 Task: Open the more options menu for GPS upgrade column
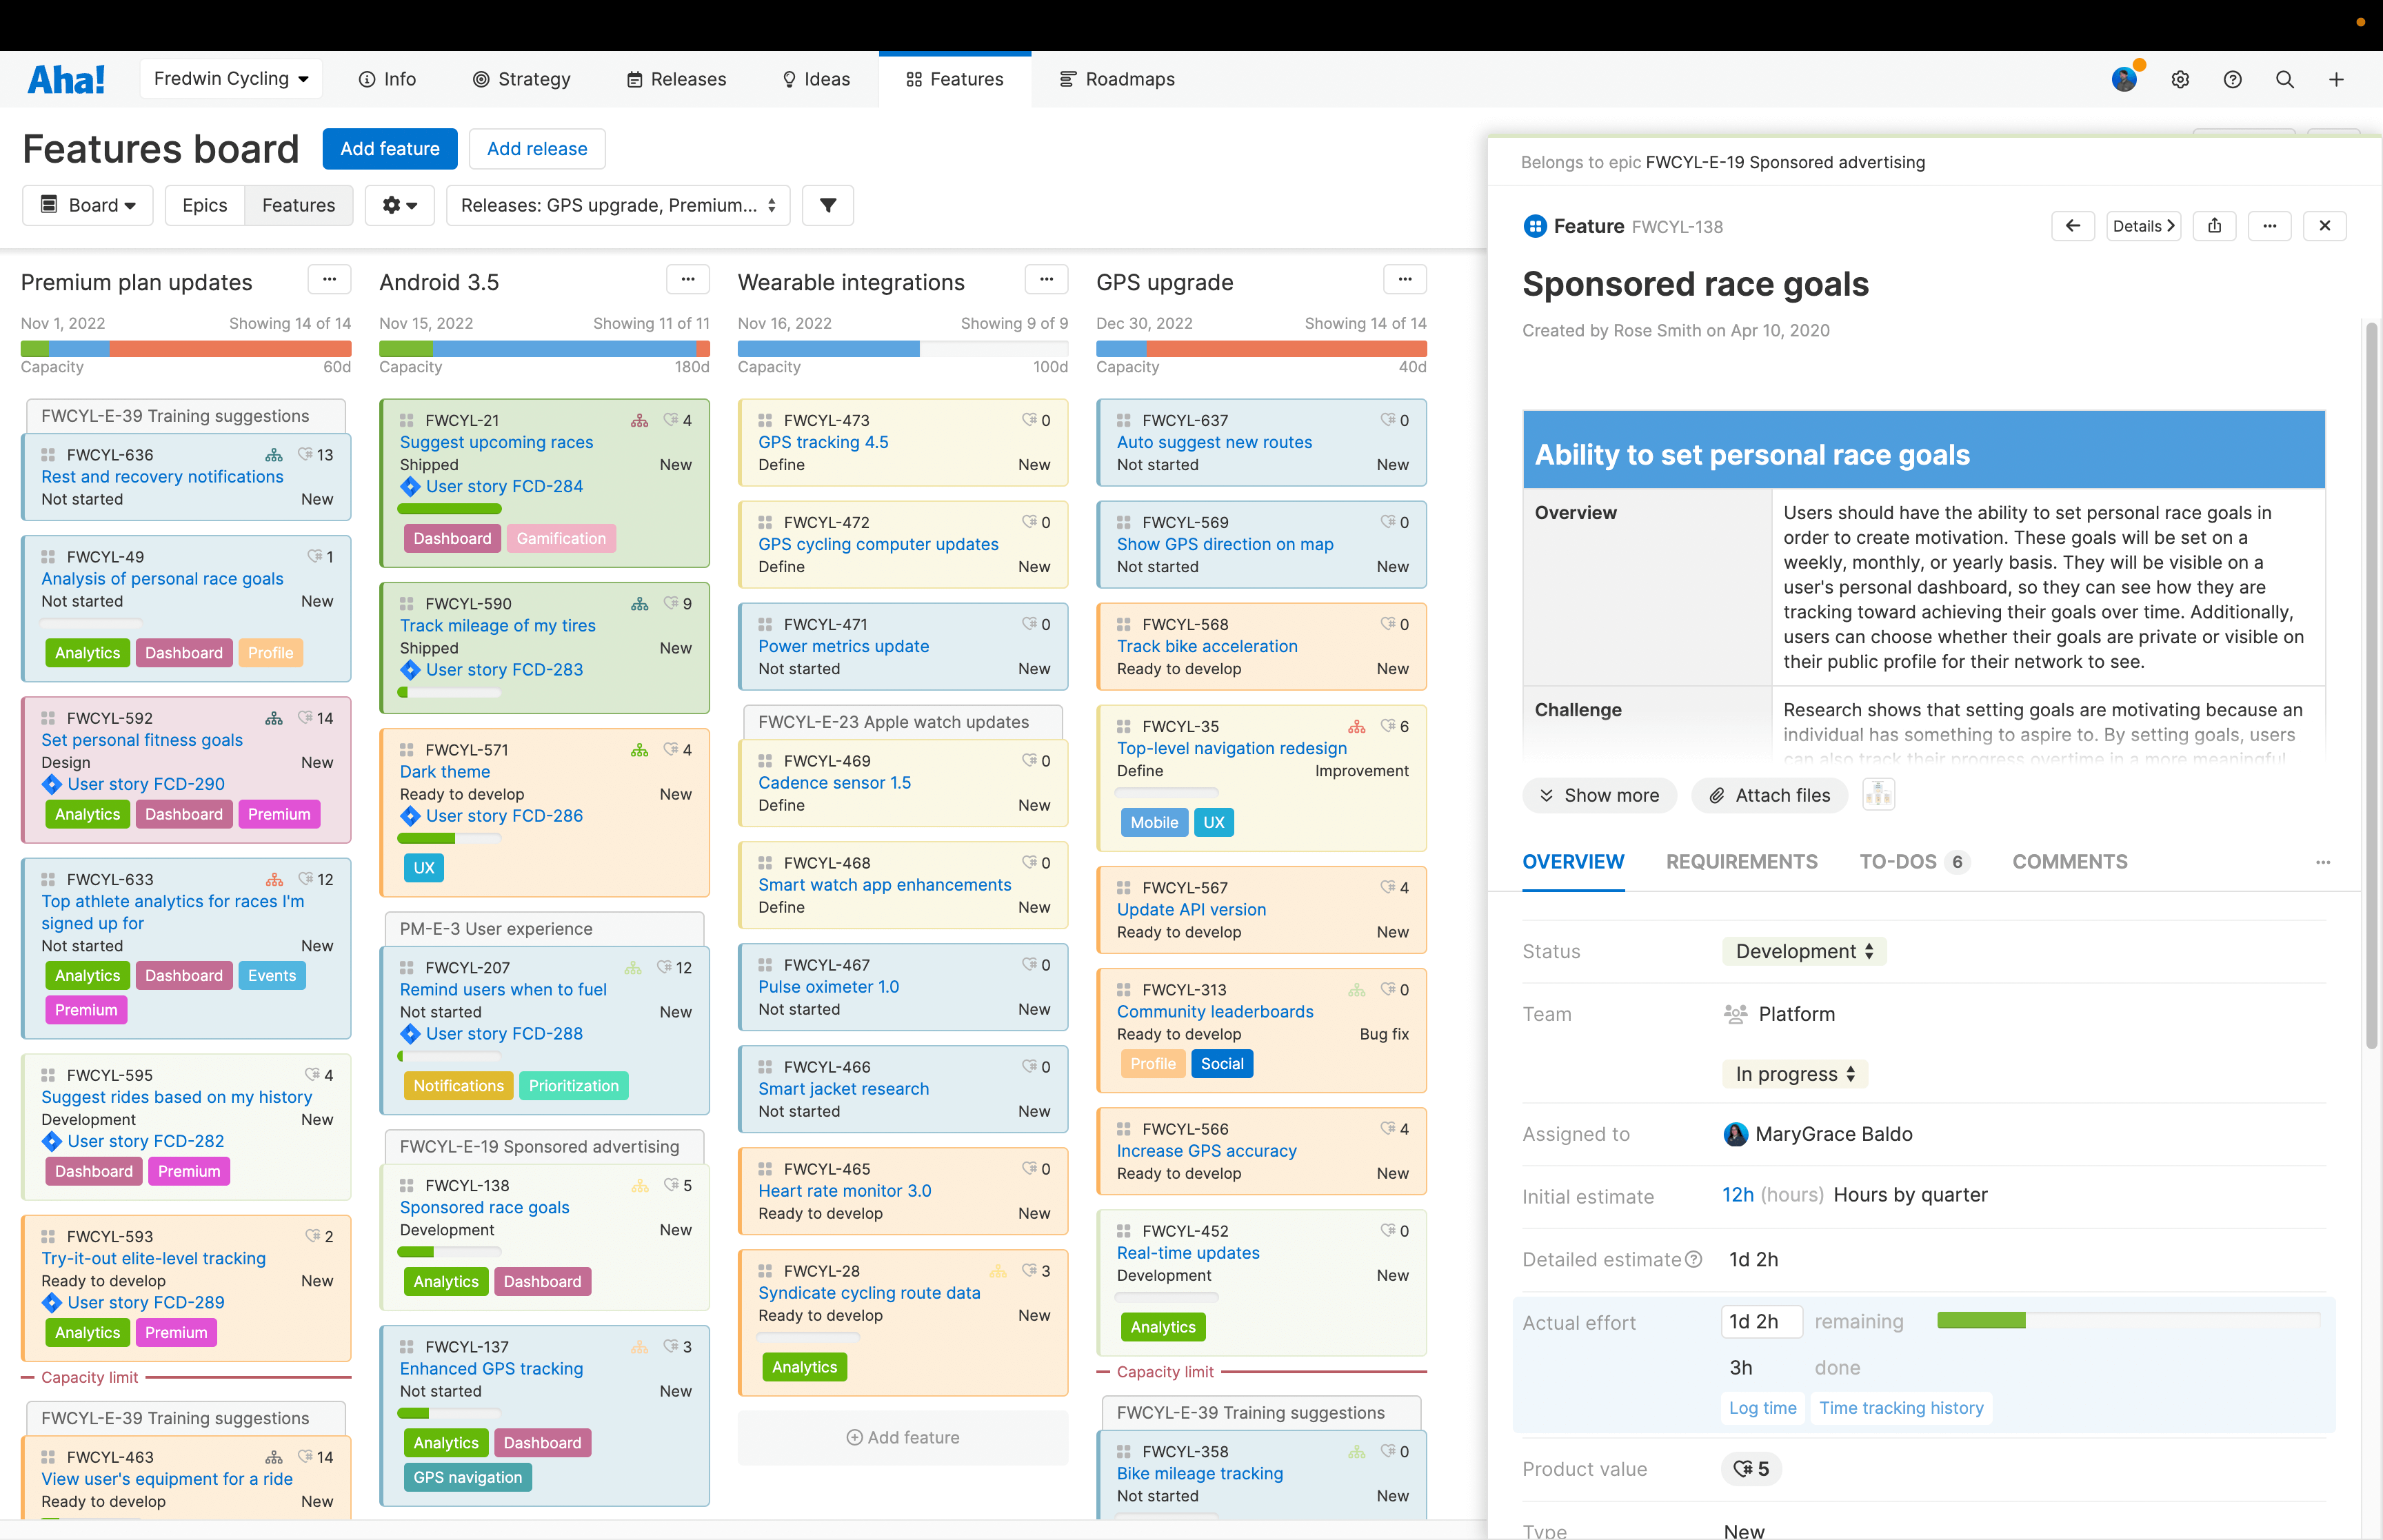pos(1405,280)
